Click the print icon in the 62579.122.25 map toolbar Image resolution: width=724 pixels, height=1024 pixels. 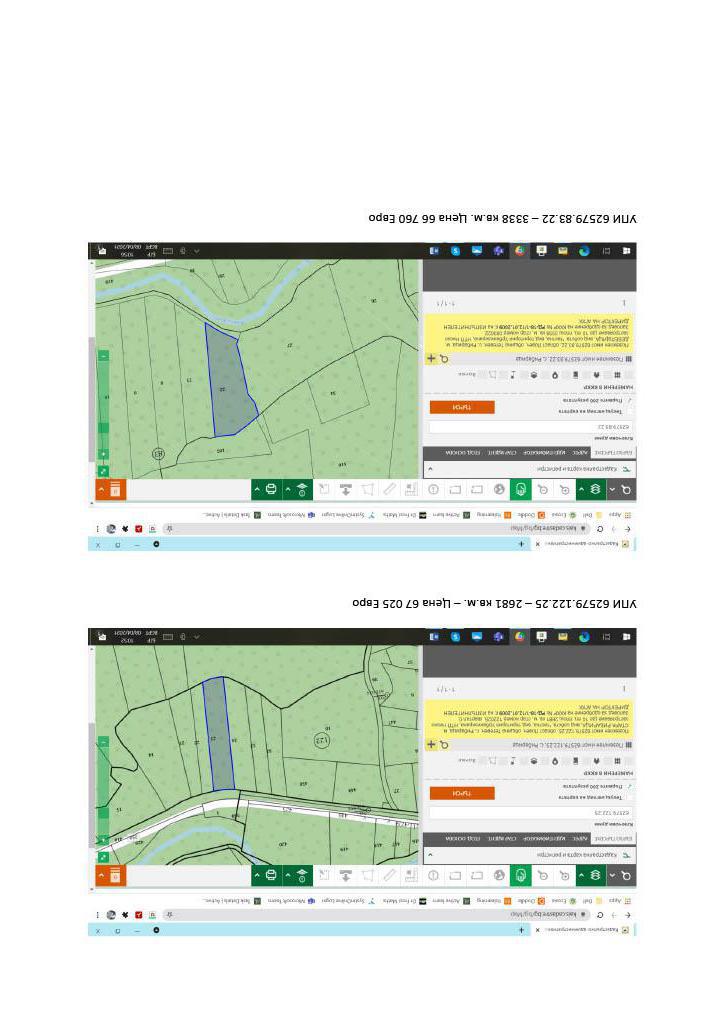pyautogui.click(x=271, y=876)
